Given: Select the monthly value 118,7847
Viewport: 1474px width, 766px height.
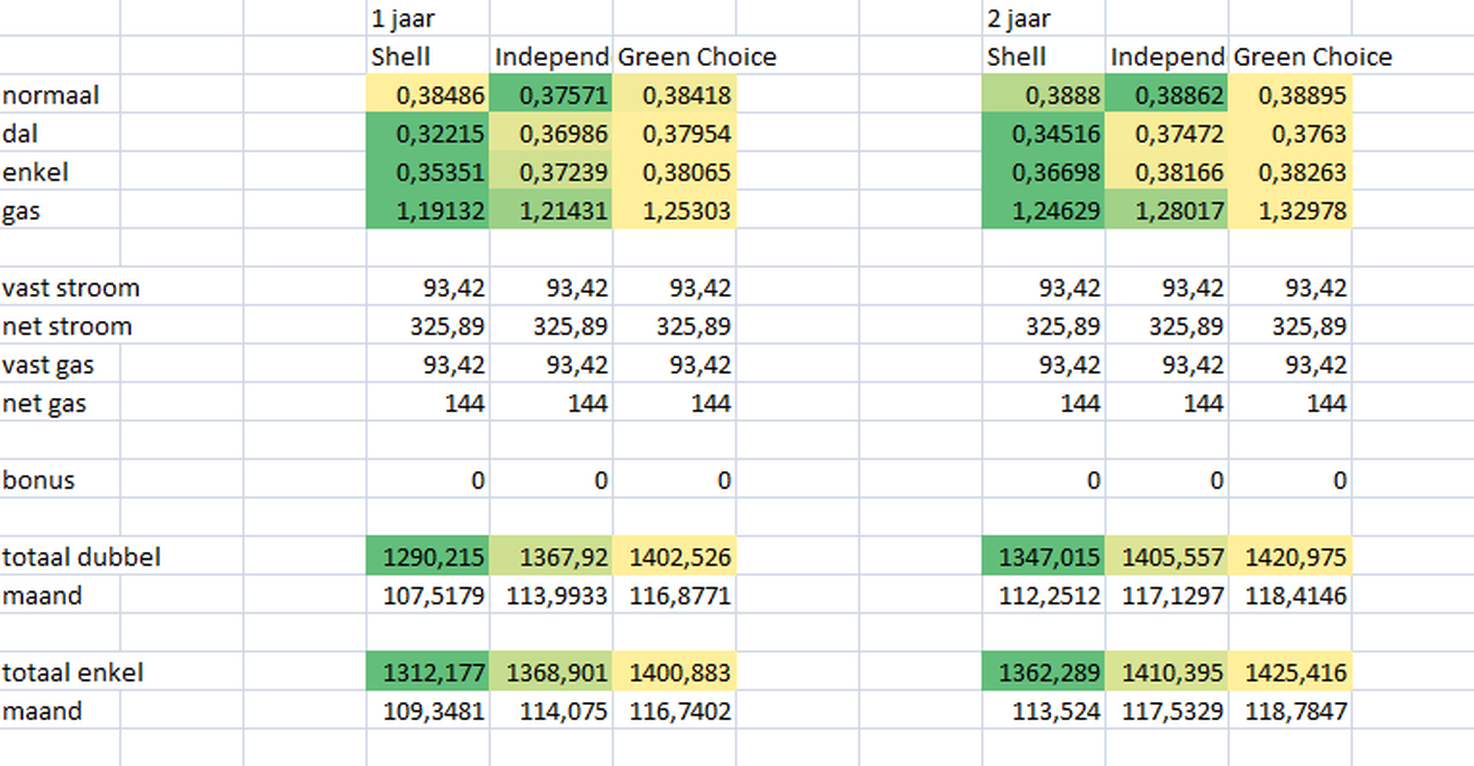Looking at the screenshot, I should pyautogui.click(x=1290, y=710).
